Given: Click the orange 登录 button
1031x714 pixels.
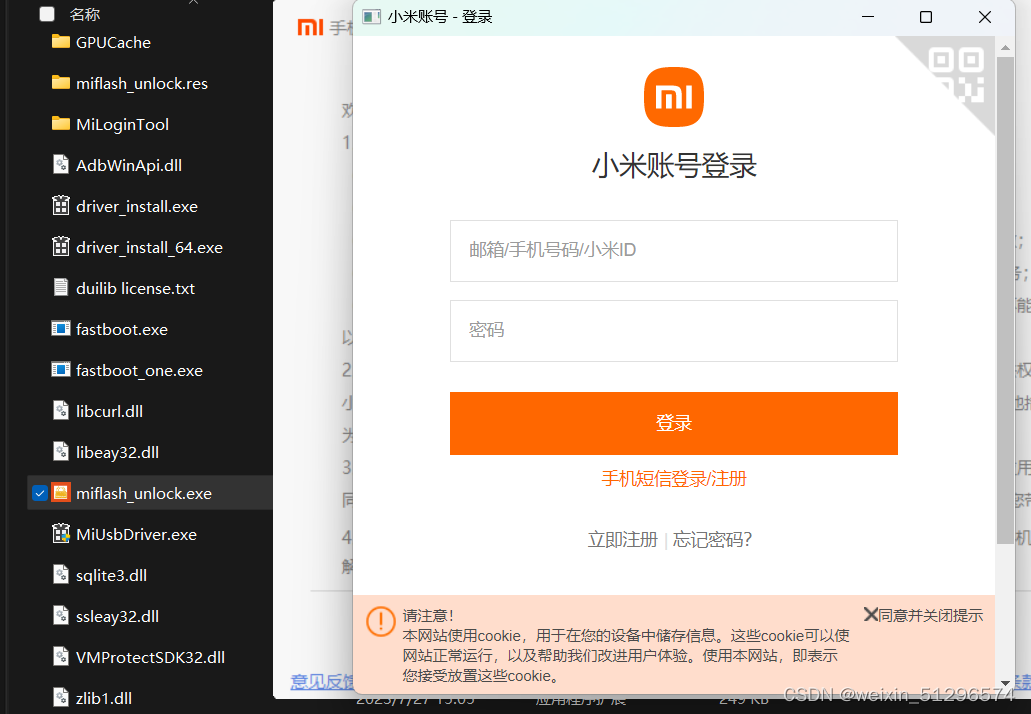Looking at the screenshot, I should pos(673,423).
